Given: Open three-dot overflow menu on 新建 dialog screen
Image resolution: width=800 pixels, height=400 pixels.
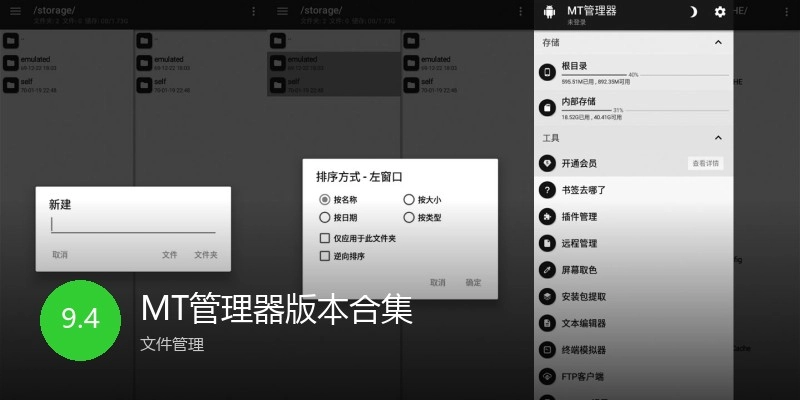Looking at the screenshot, I should click(x=254, y=11).
